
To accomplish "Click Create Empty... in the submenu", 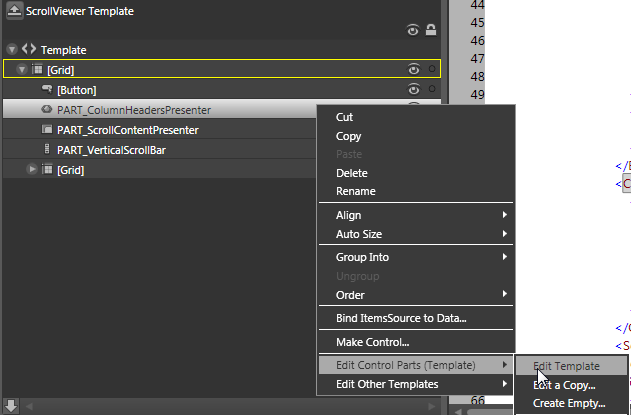I will coord(571,403).
